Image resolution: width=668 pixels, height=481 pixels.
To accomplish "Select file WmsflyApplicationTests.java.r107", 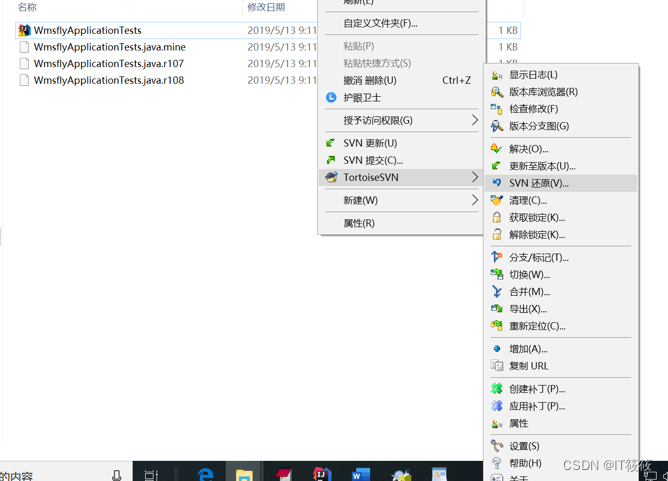I will [x=109, y=63].
